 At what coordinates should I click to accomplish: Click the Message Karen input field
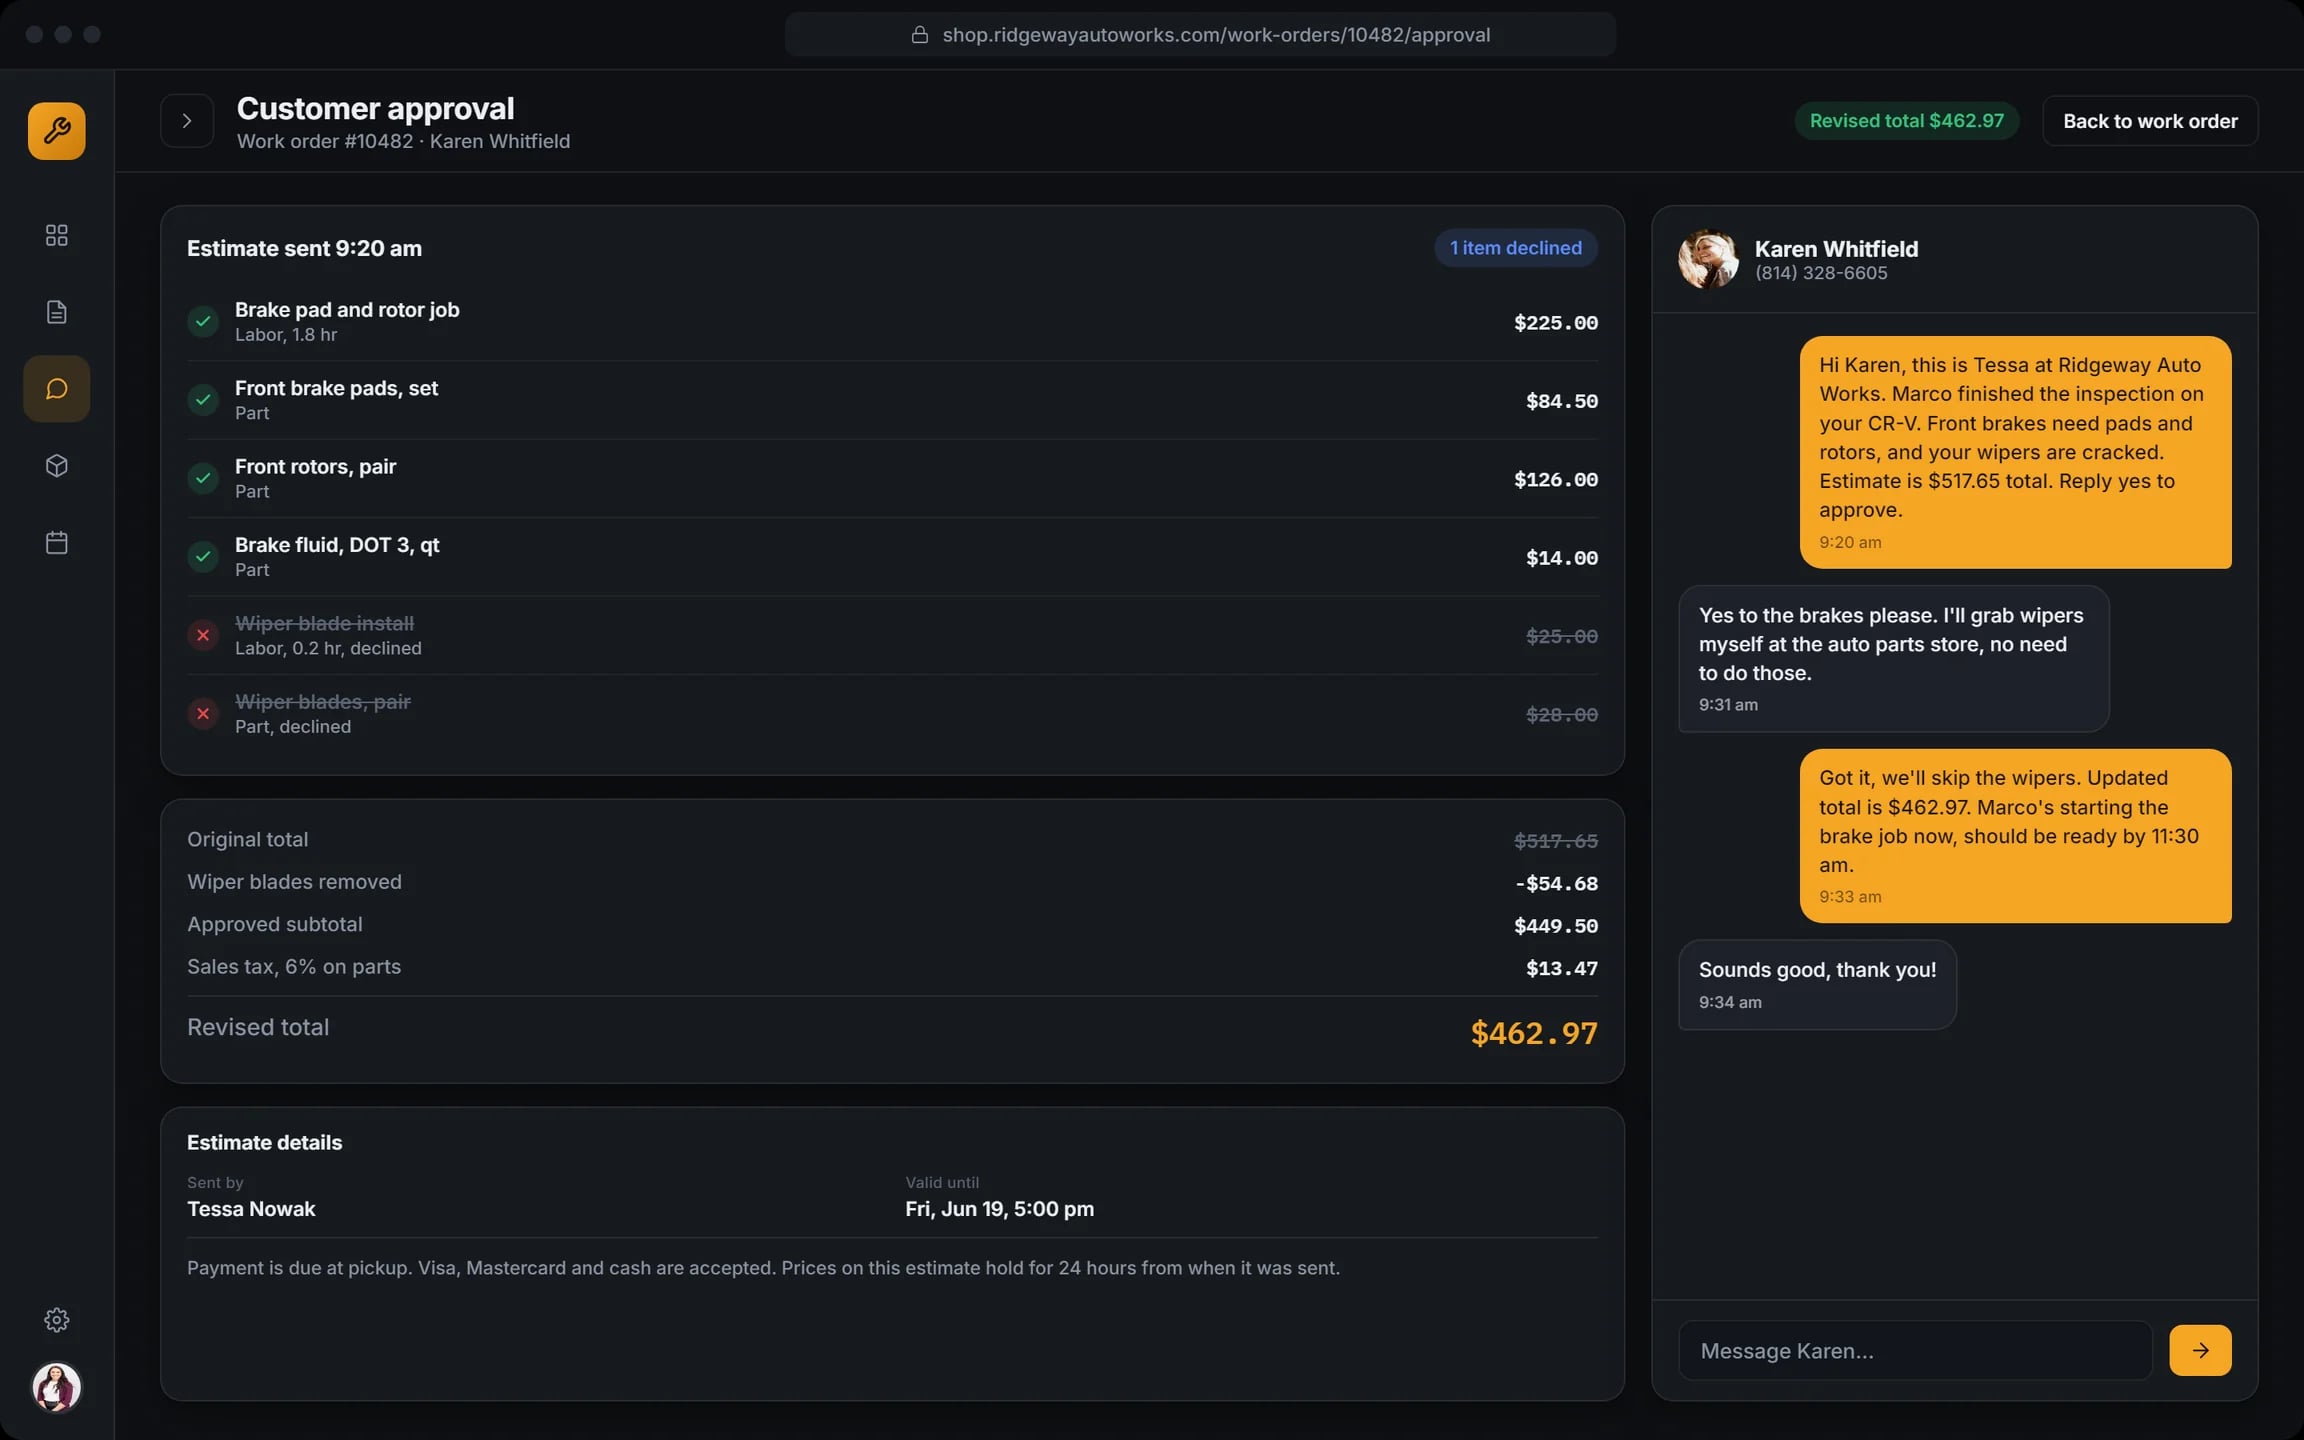[1915, 1351]
